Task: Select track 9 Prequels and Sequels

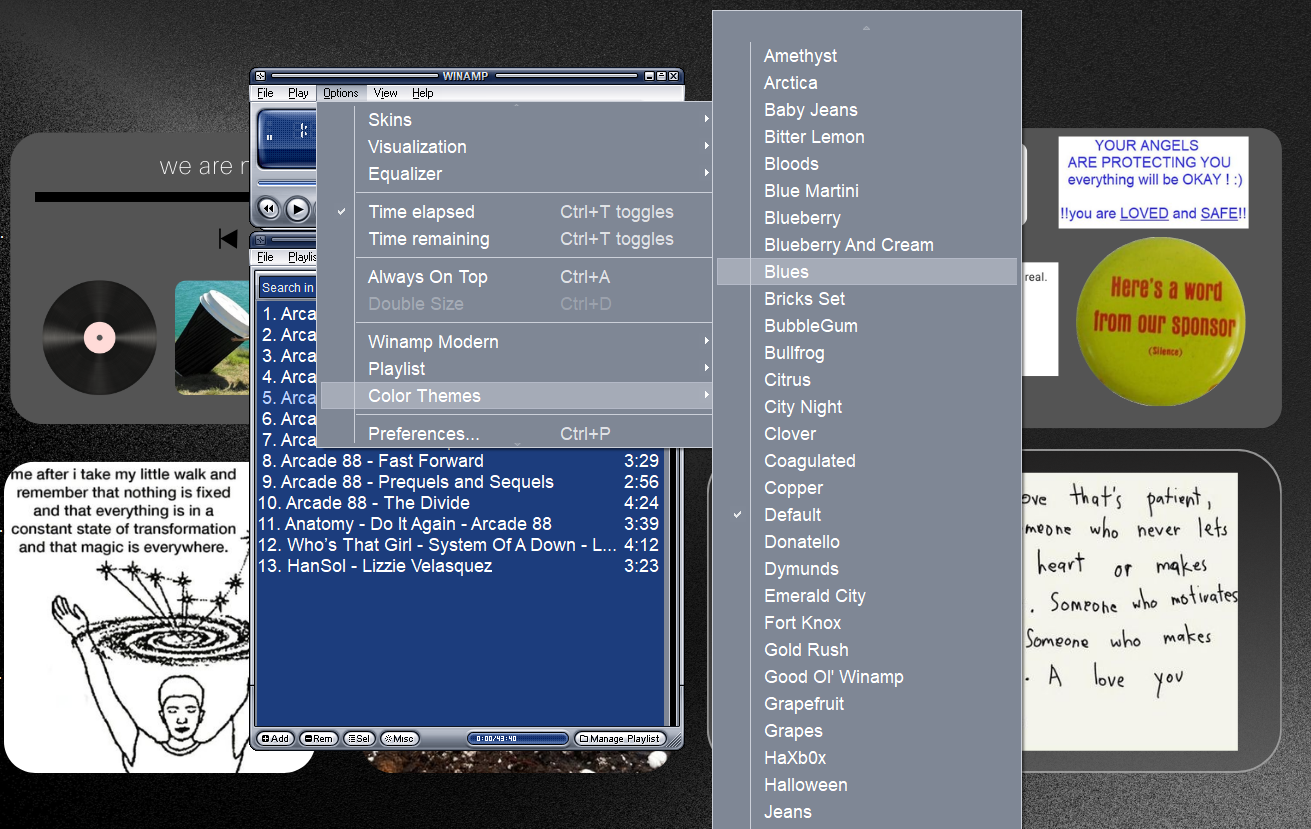Action: [460, 482]
